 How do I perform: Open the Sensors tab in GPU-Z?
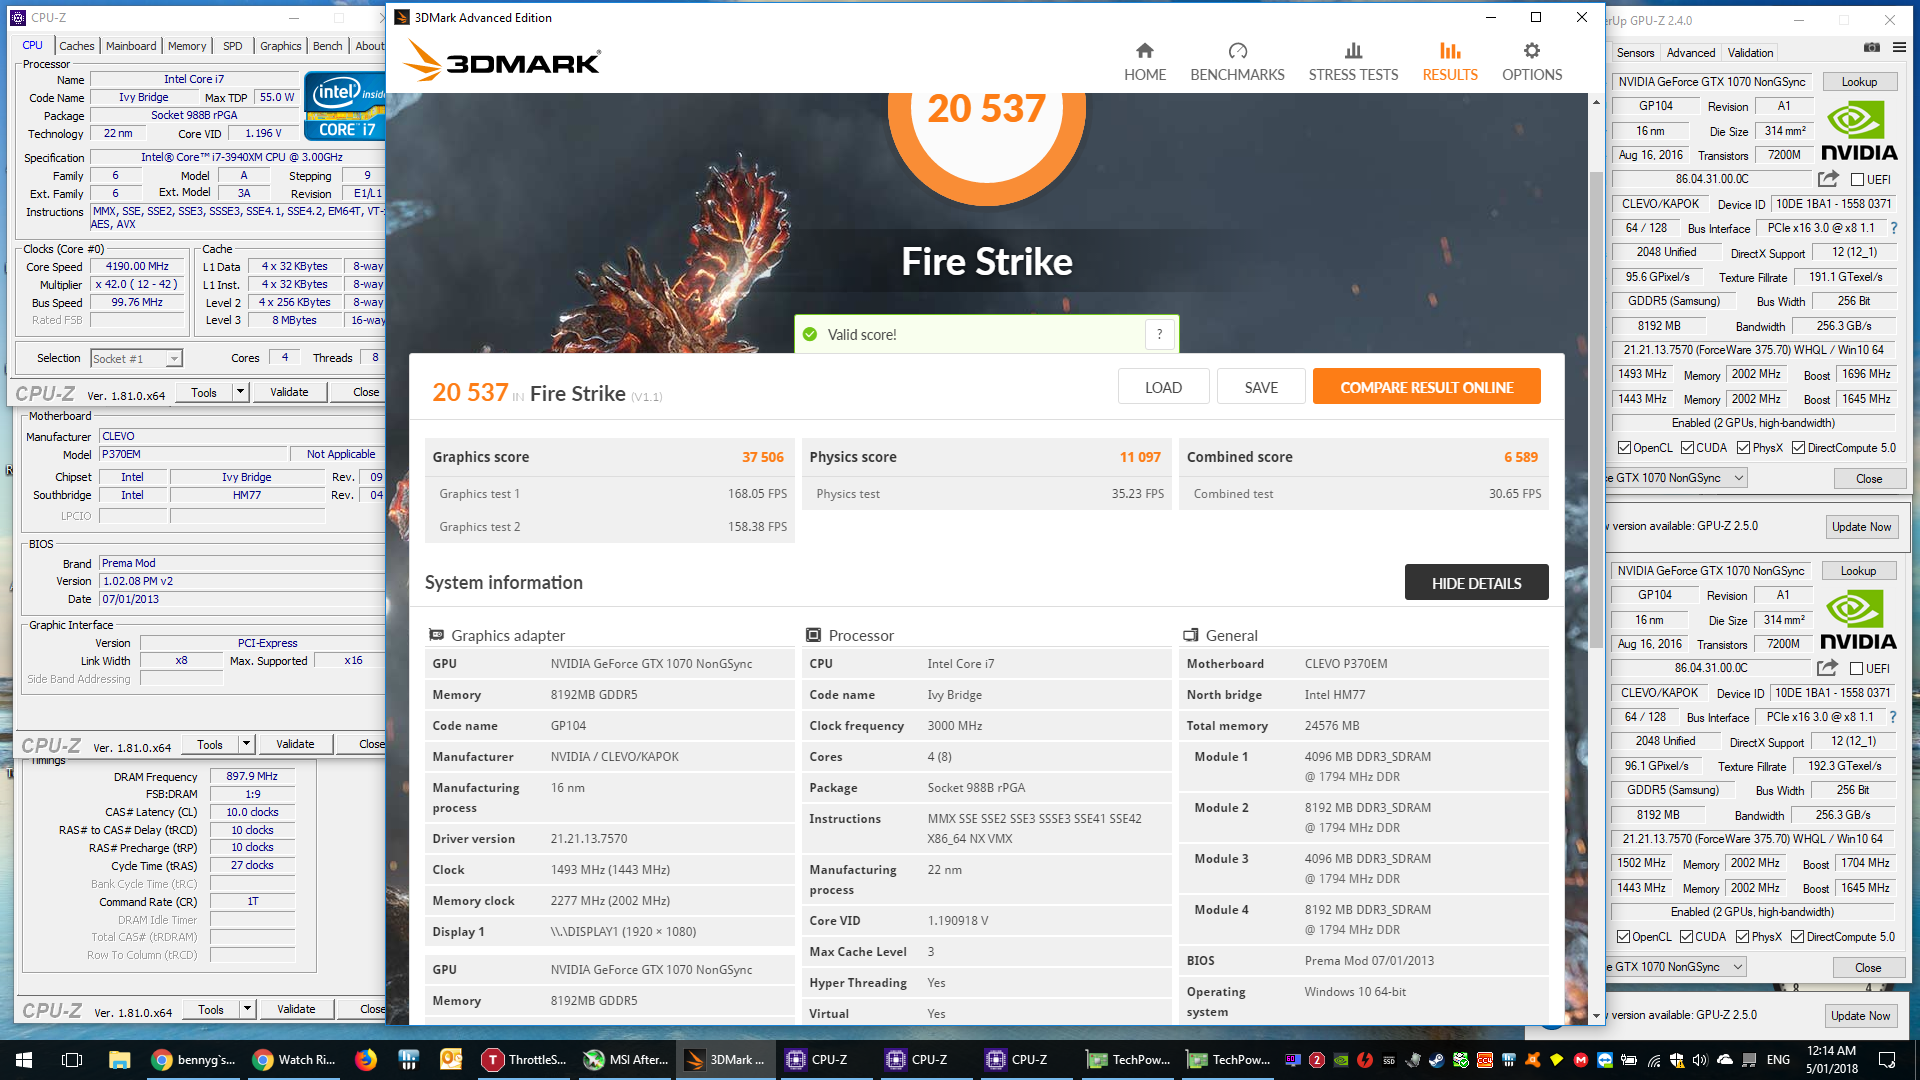tap(1635, 53)
